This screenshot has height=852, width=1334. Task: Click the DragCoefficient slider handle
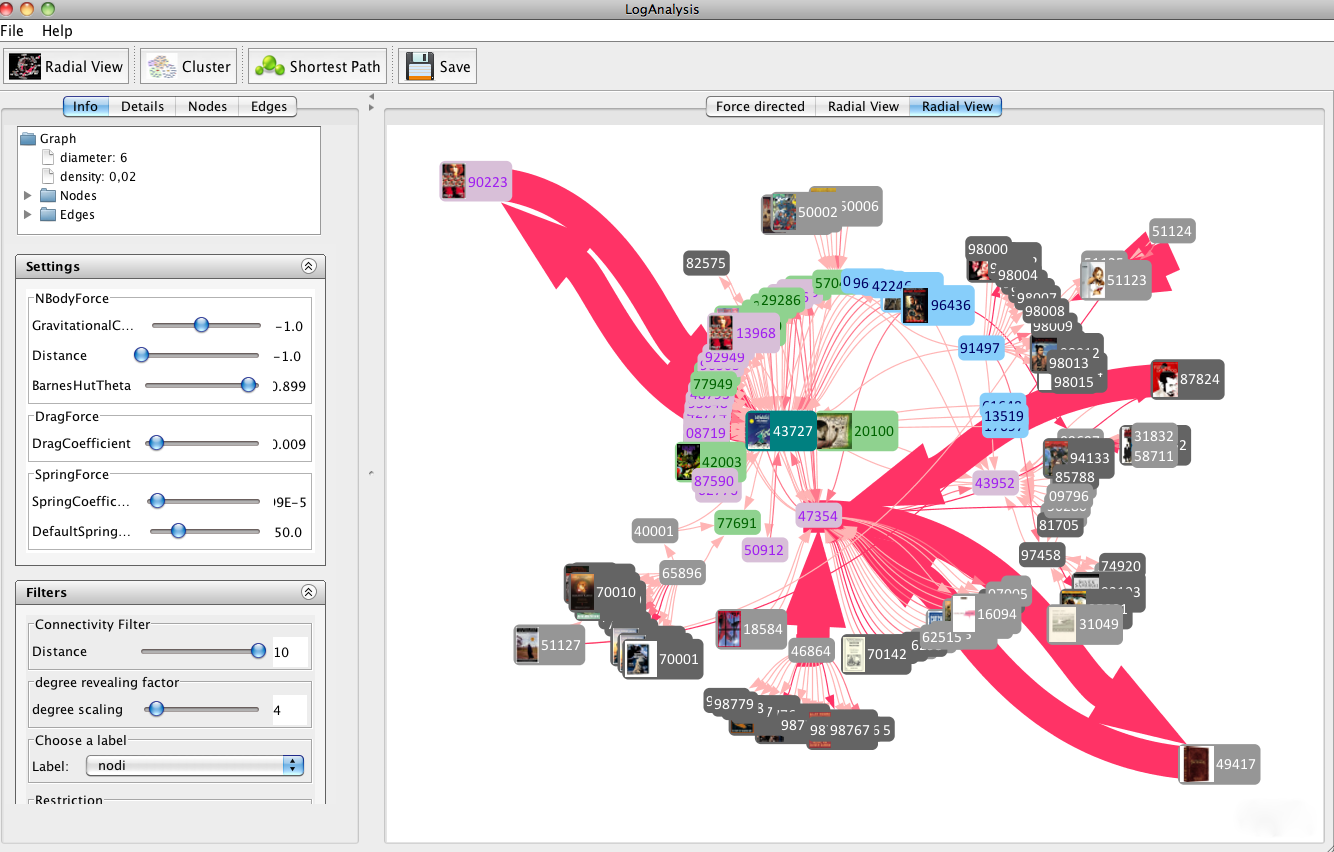click(x=154, y=443)
